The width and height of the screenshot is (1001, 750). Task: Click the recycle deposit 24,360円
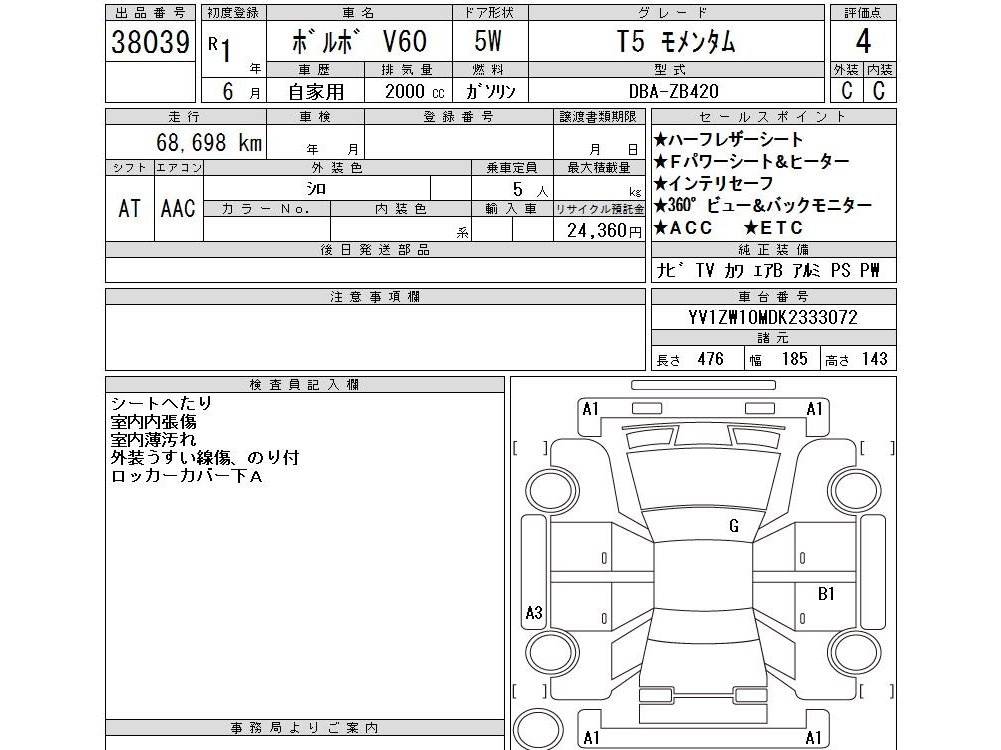coord(604,230)
